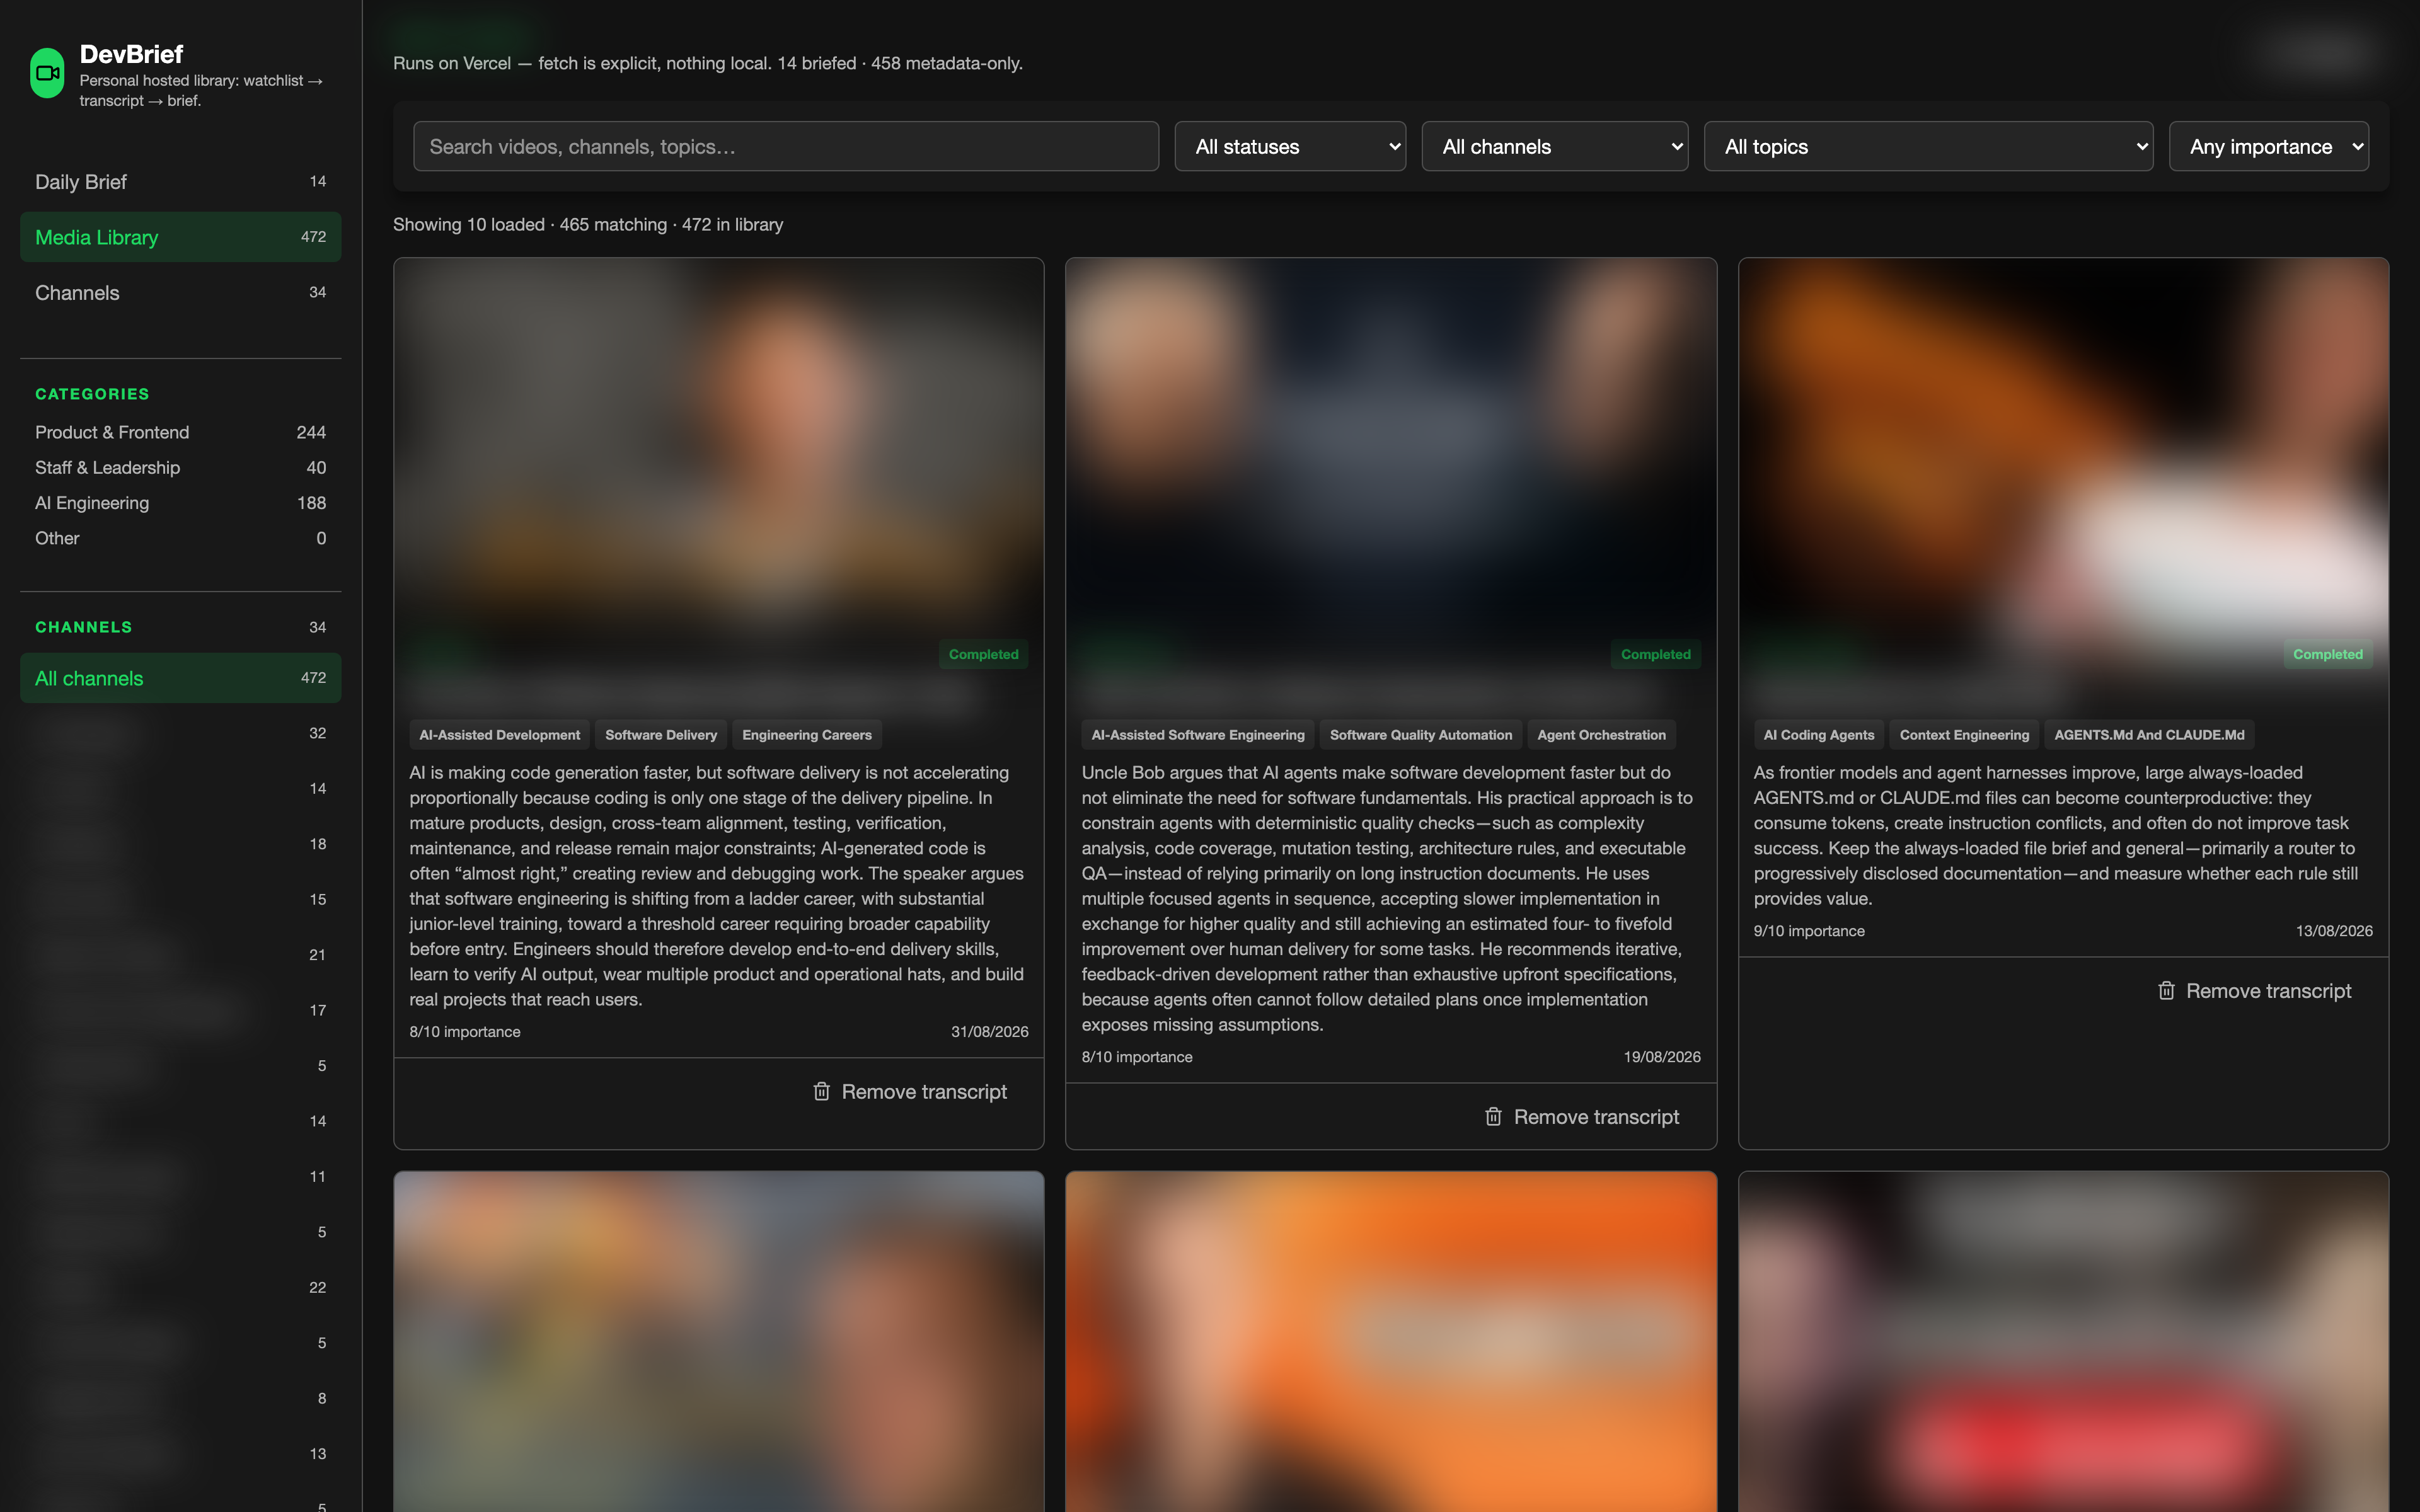Click the Engineering Careers topic tag
2420x1512 pixels.
coord(807,735)
